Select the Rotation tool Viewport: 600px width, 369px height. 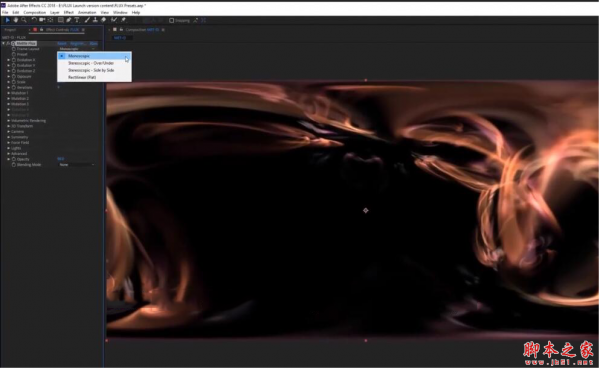34,20
